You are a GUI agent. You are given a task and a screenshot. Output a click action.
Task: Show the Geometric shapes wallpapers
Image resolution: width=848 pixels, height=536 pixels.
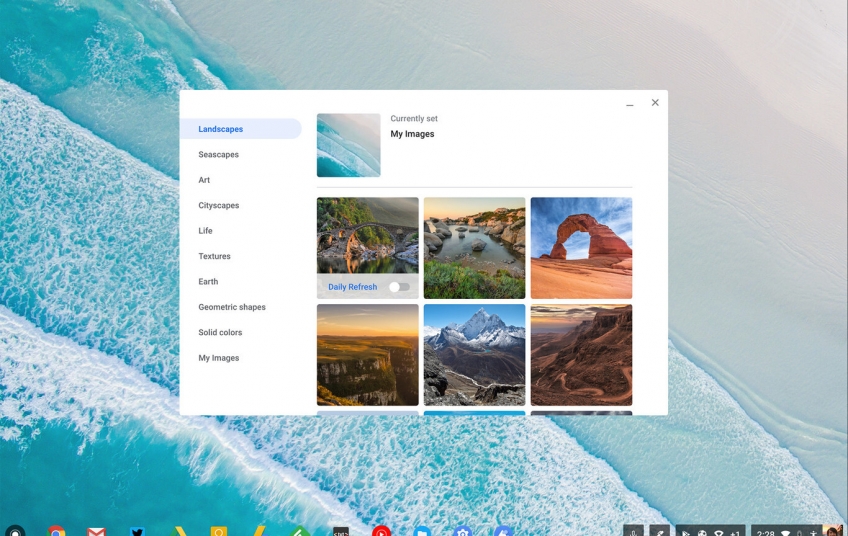pos(232,307)
